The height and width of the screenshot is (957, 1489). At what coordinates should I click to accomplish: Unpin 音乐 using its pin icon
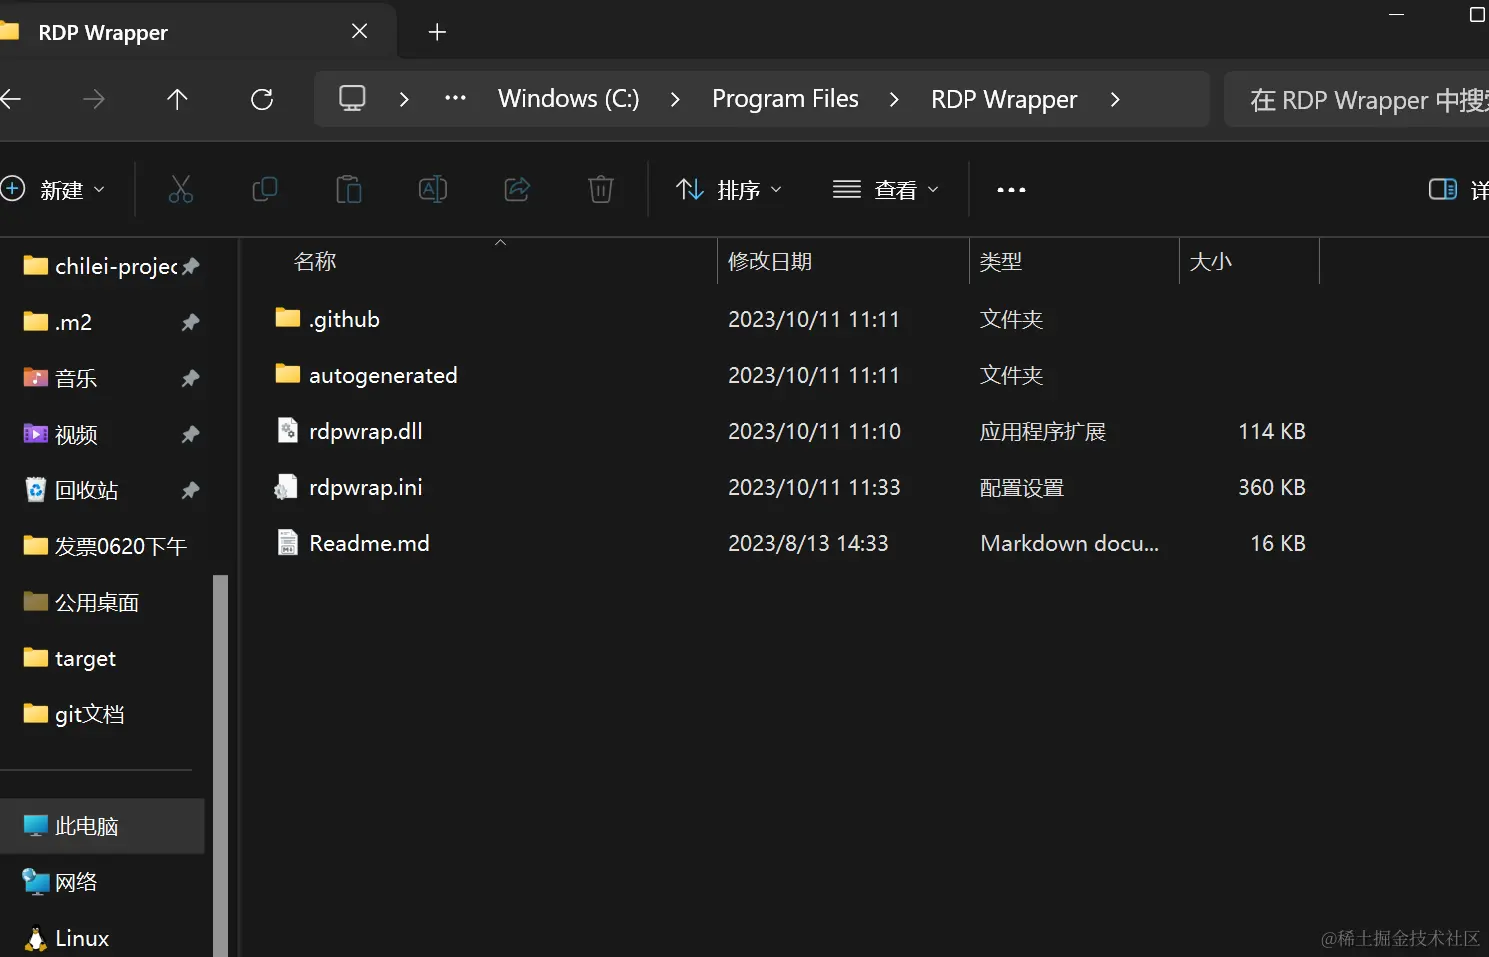click(190, 378)
